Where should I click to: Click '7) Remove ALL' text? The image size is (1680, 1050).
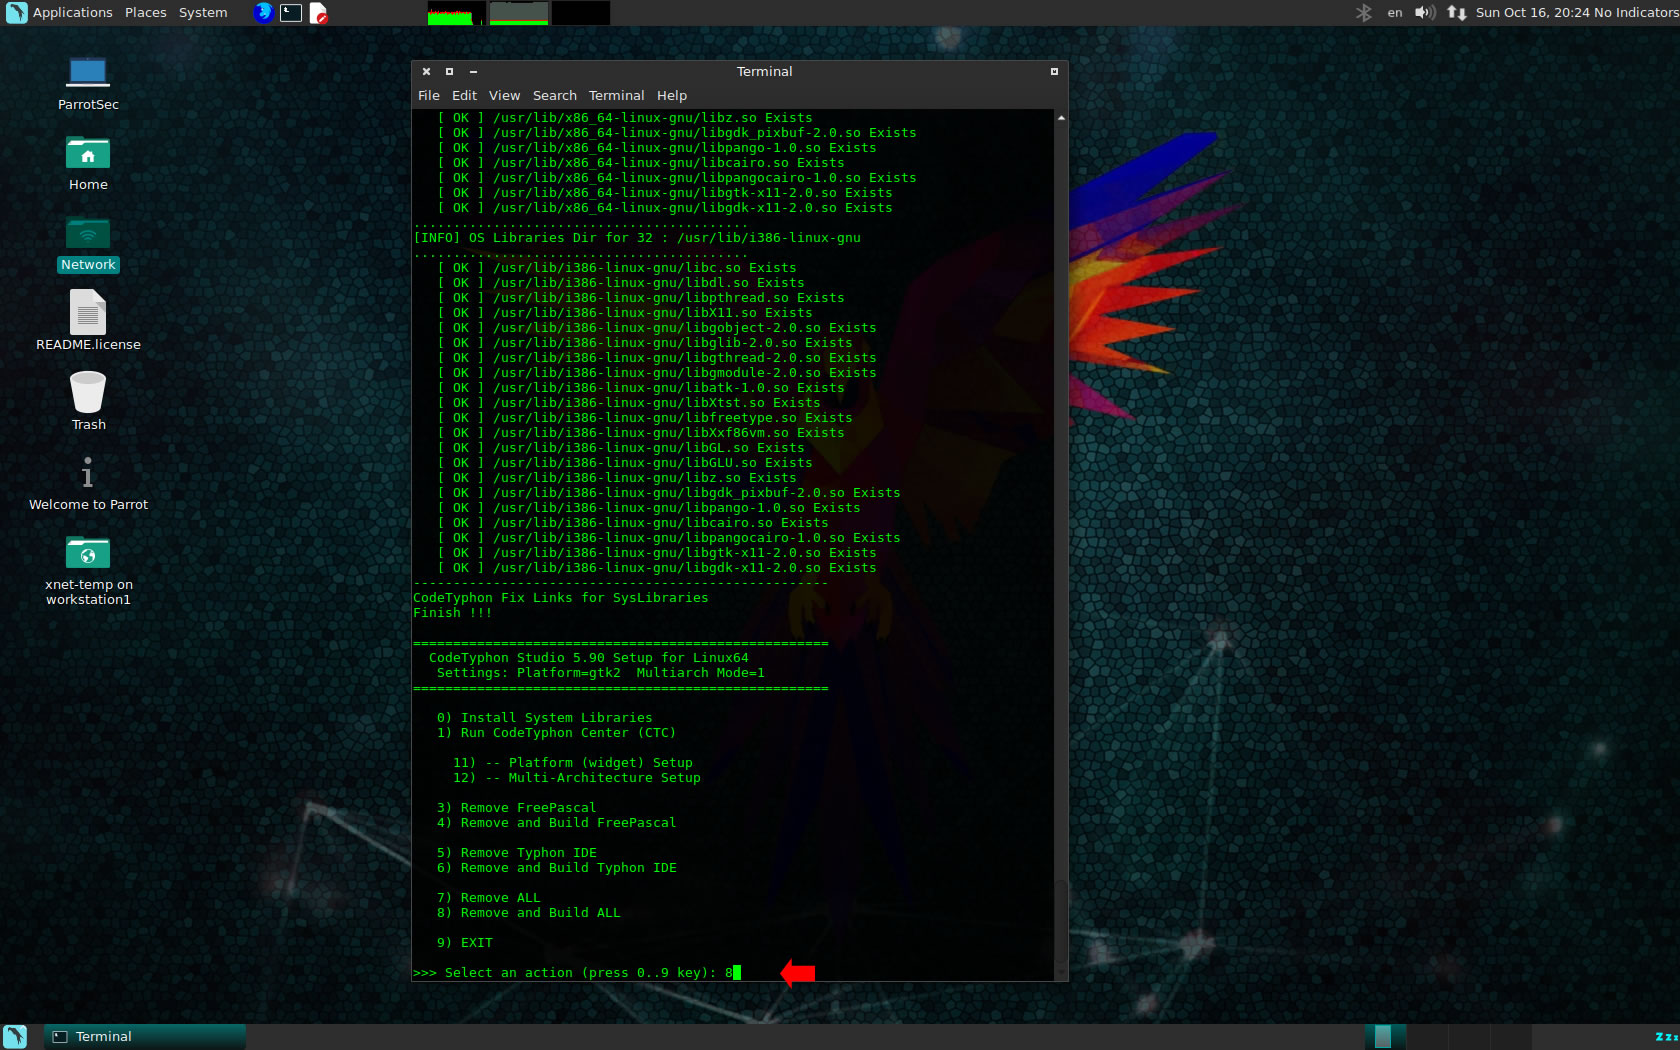click(x=488, y=897)
